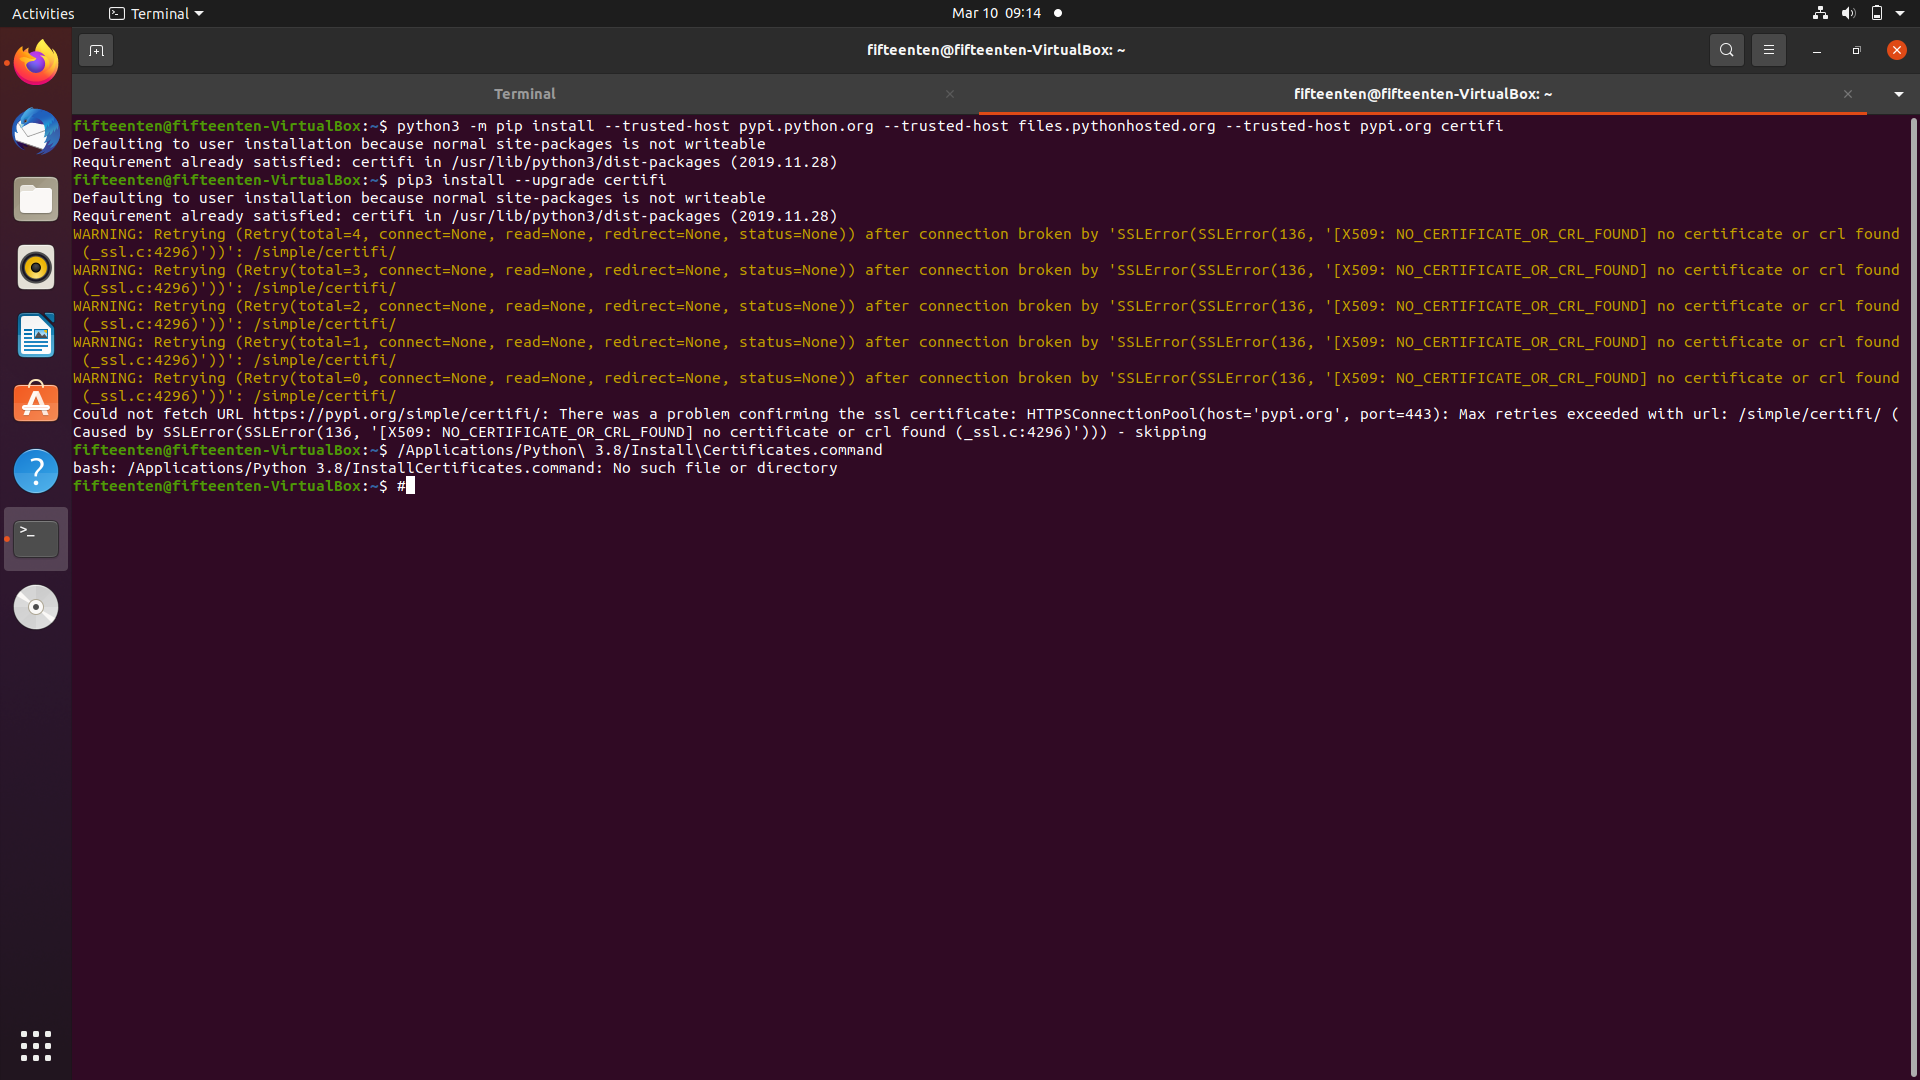
Task: Close the first Terminal tab
Action: 949,94
